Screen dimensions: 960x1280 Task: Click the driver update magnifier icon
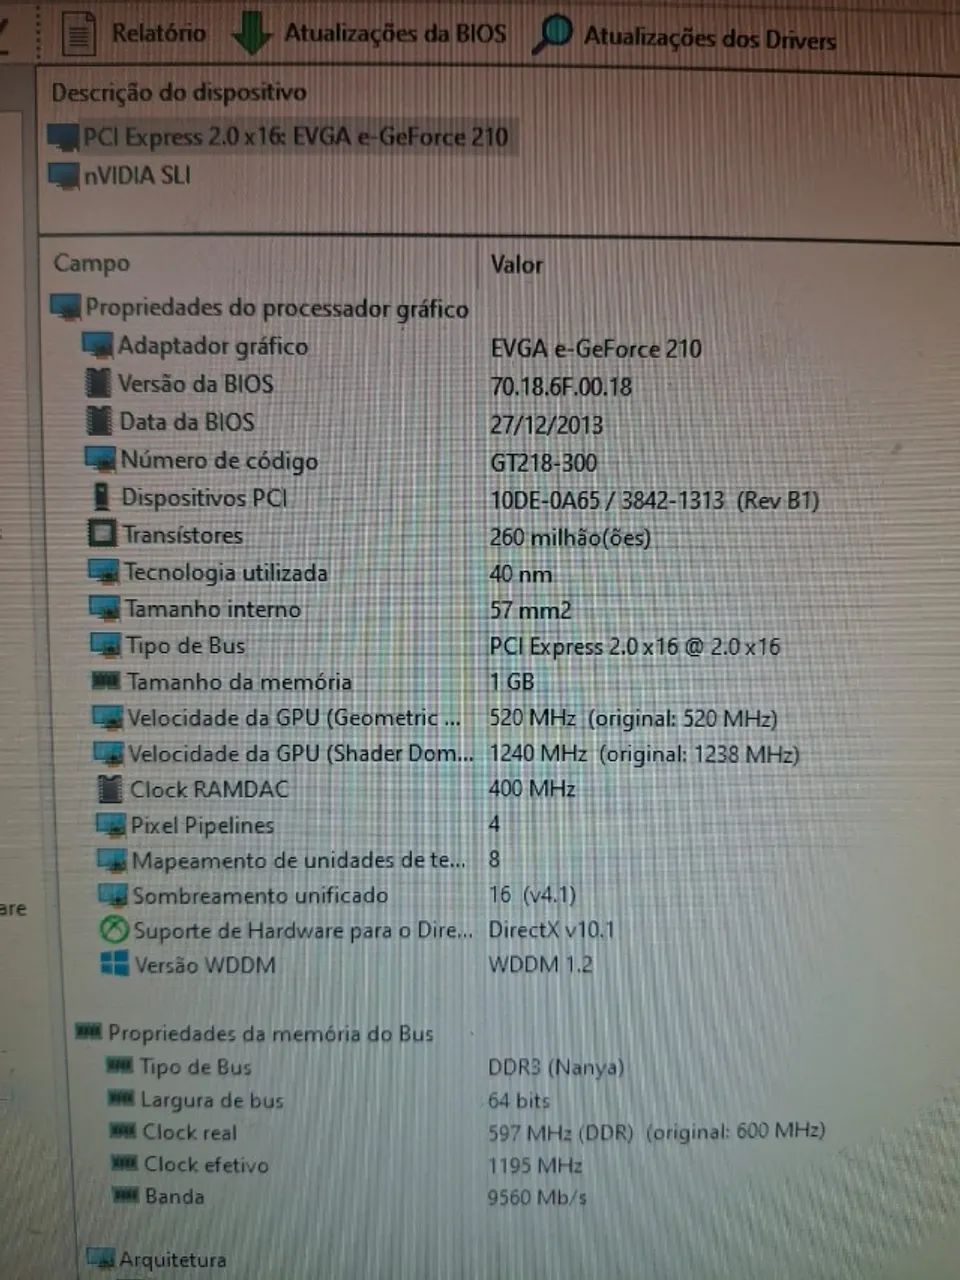pos(551,35)
